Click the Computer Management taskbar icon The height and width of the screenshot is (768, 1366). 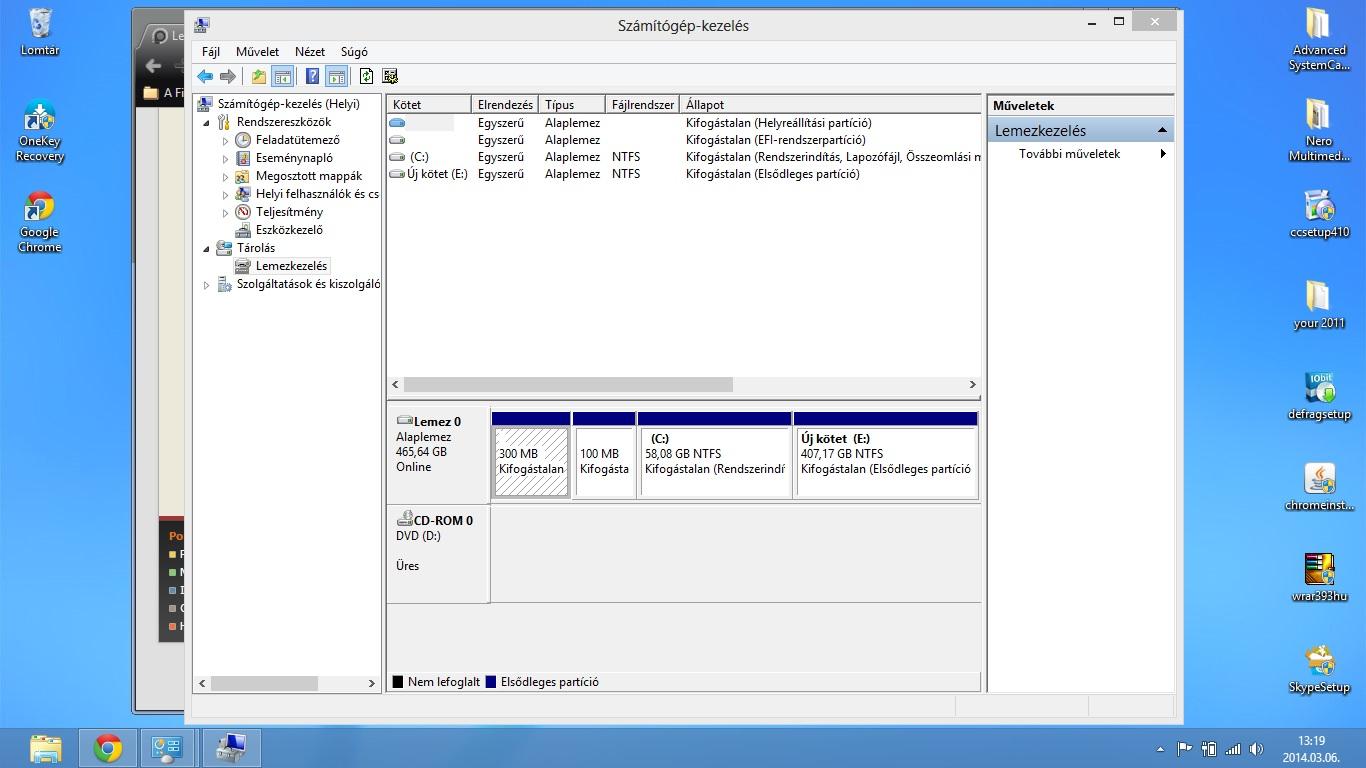point(232,748)
